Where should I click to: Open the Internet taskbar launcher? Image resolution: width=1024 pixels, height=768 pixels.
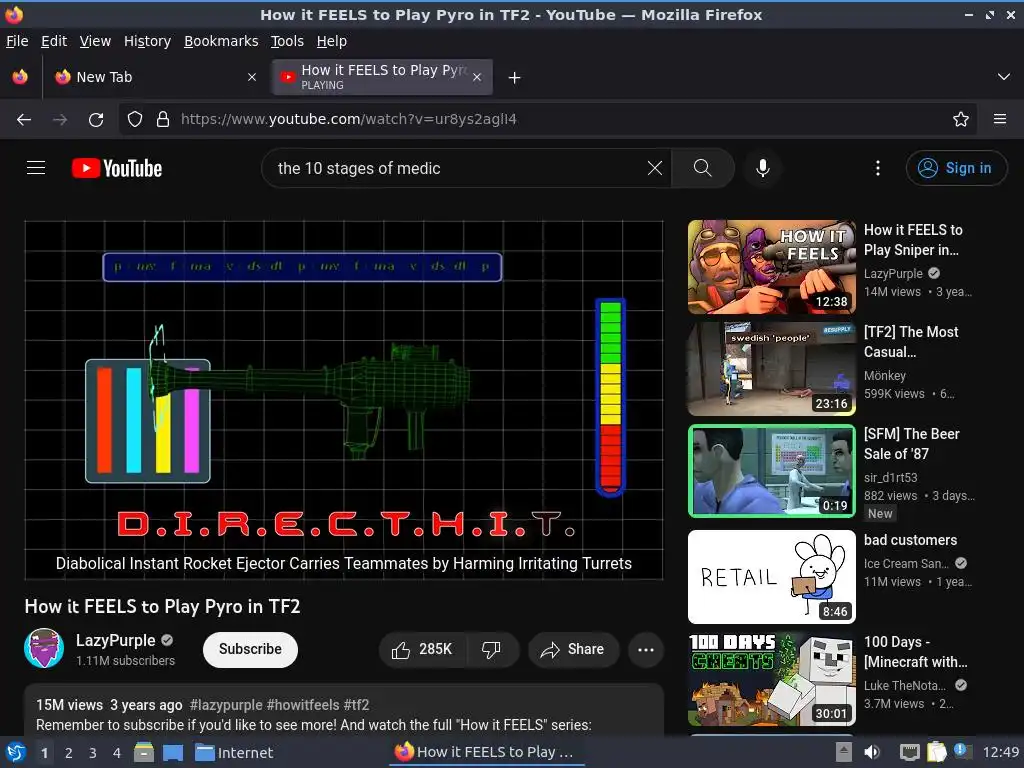pos(234,753)
